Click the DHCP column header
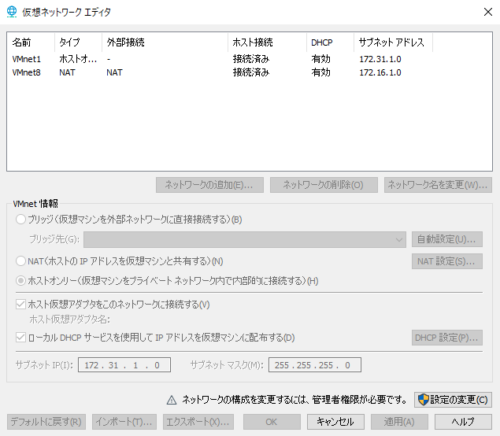This screenshot has width=500, height=436. pyautogui.click(x=330, y=42)
